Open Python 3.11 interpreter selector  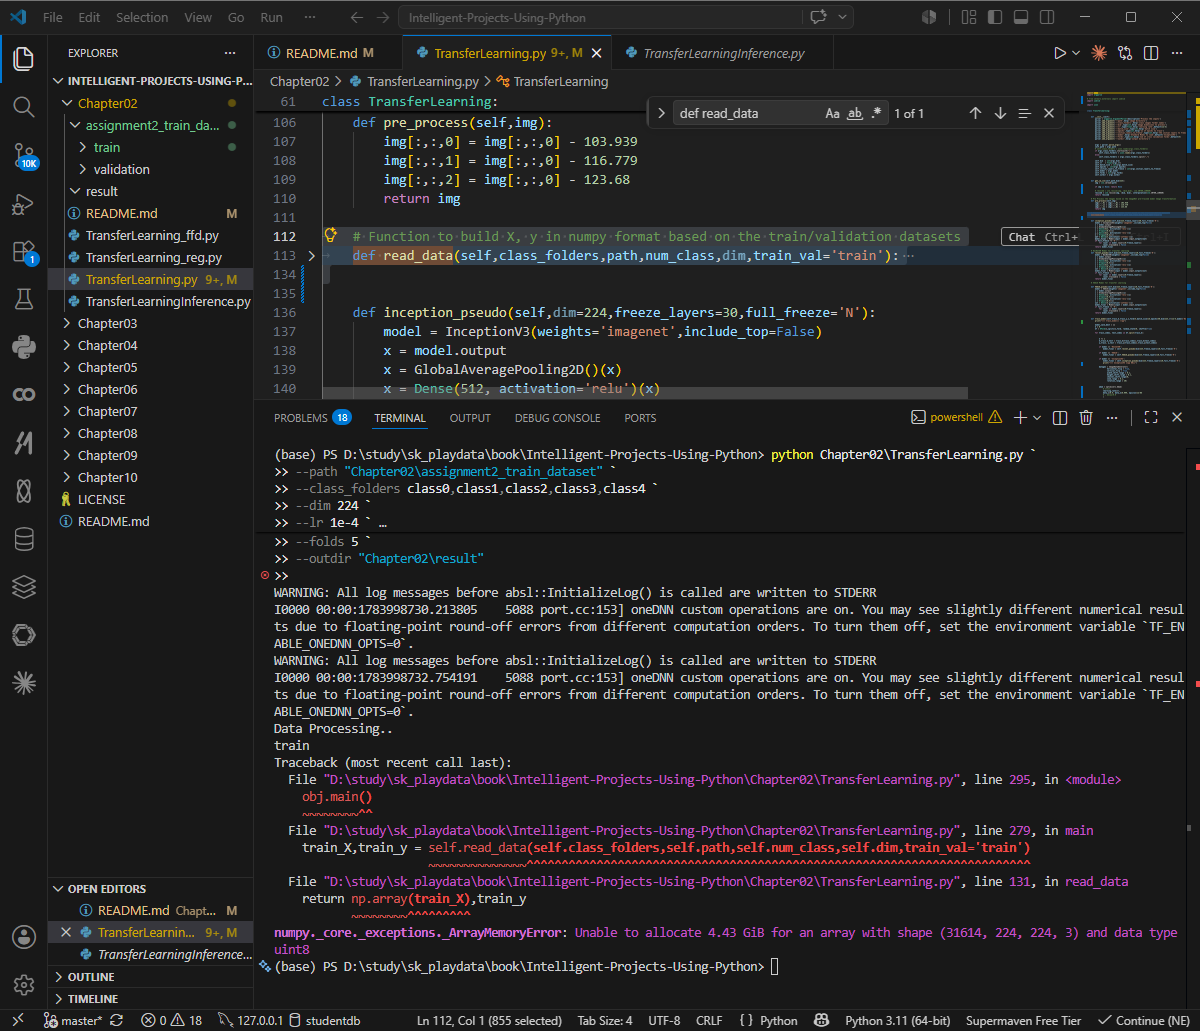pos(897,1020)
